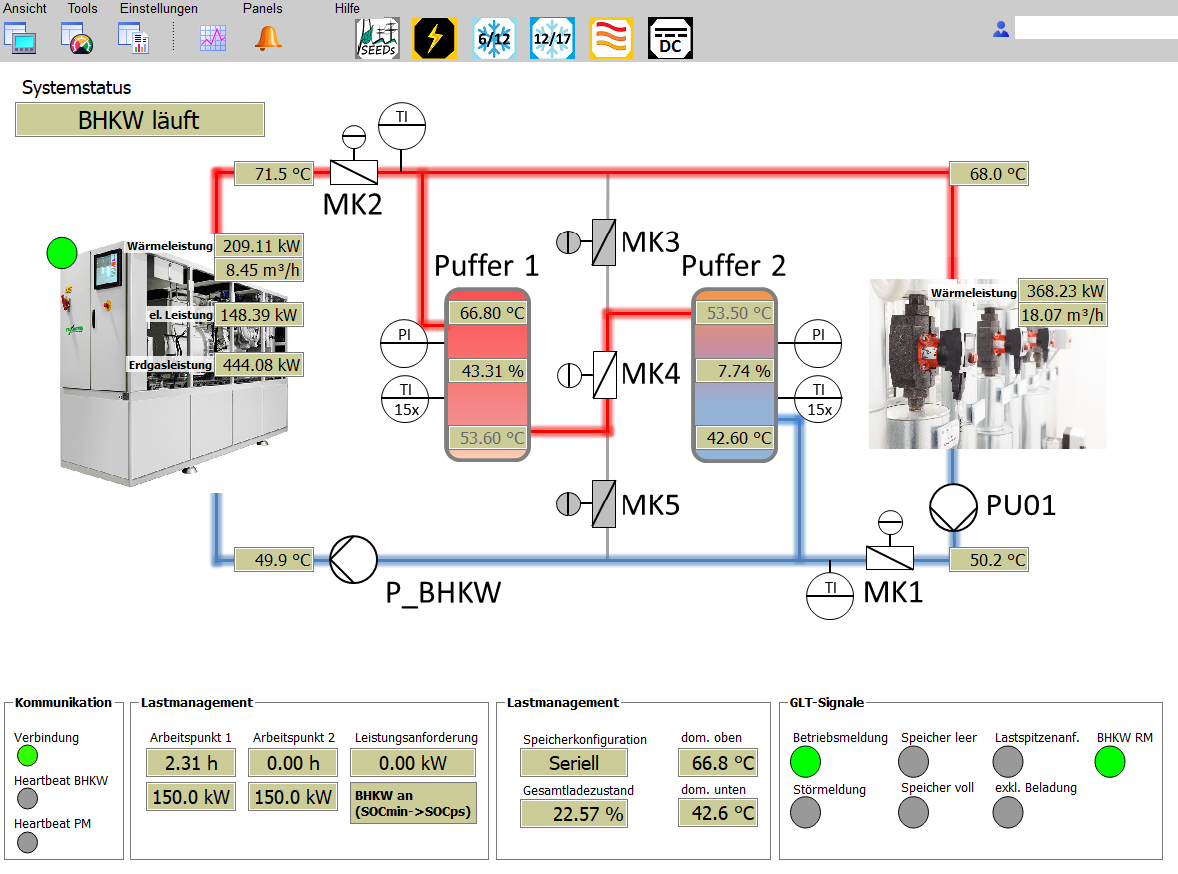Click the 68.0 °C temperature value

point(989,174)
